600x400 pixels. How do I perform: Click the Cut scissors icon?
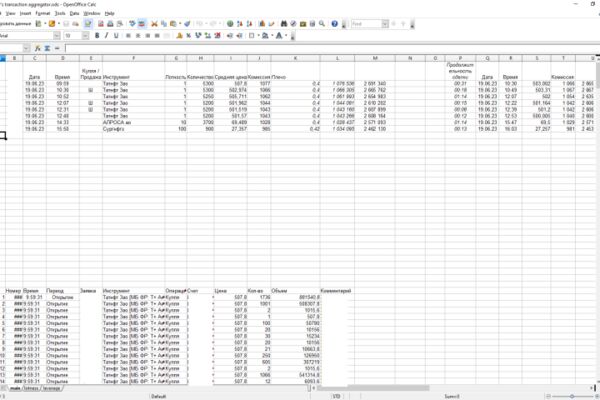[154, 24]
